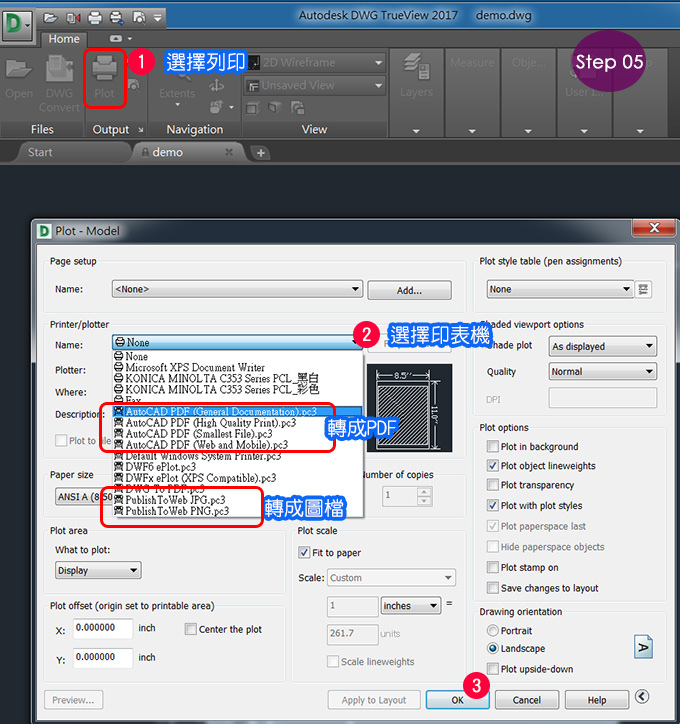Image resolution: width=680 pixels, height=724 pixels.
Task: Toggle Plot with plot styles checkbox
Action: 493,505
